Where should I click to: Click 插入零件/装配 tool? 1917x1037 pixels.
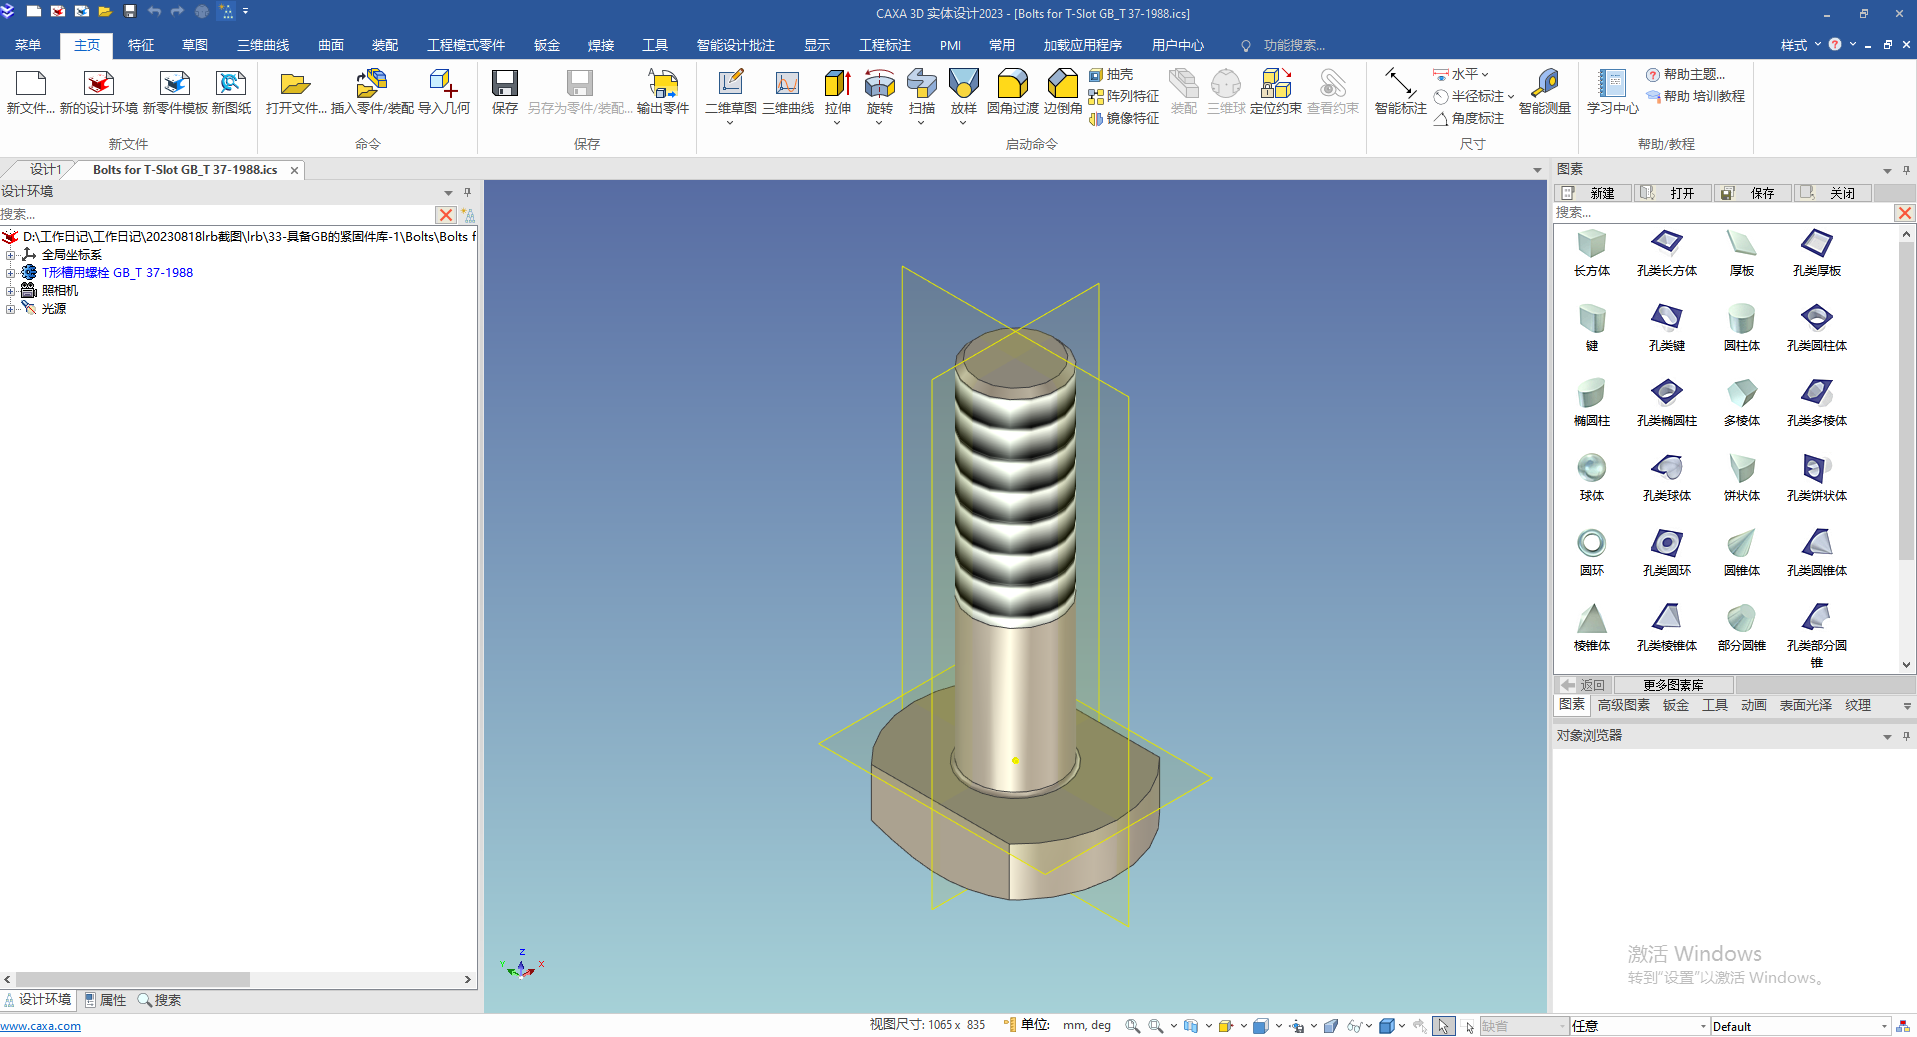click(372, 92)
